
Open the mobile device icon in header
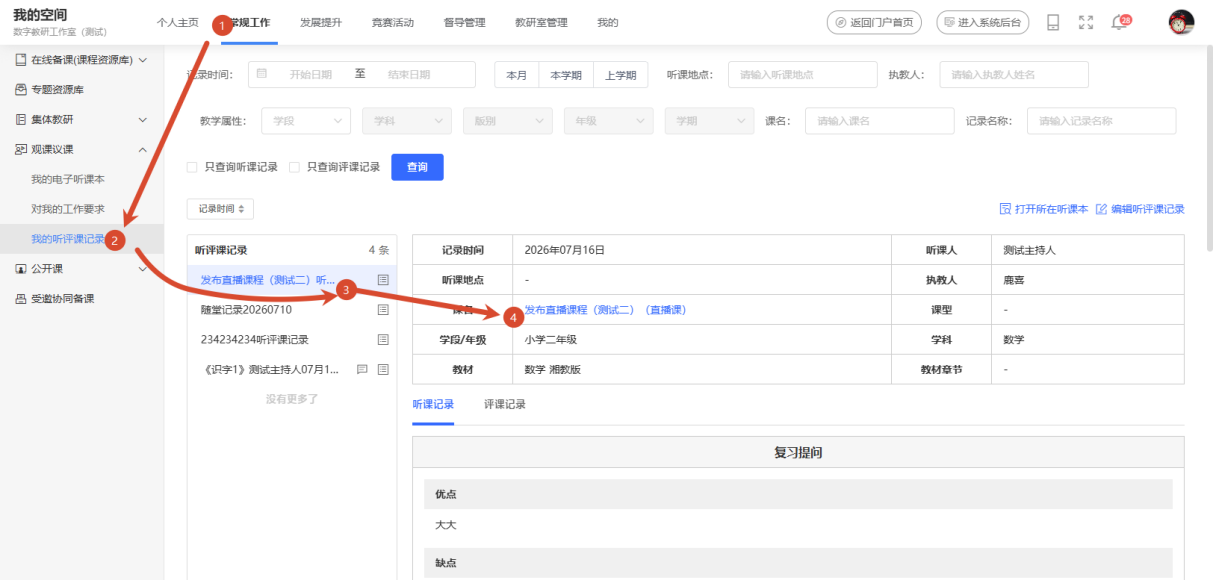click(x=1053, y=22)
